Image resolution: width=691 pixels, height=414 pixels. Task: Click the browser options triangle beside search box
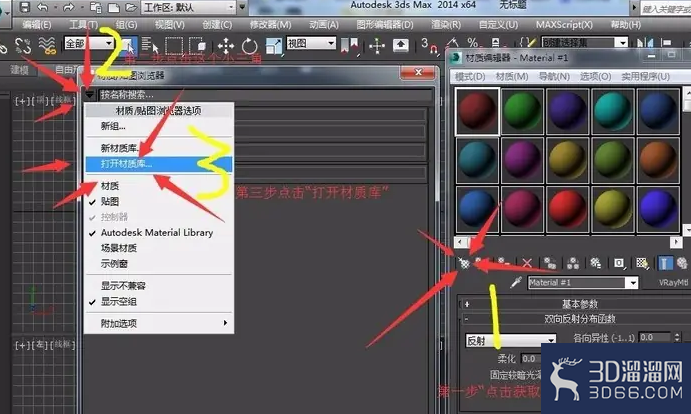click(89, 94)
